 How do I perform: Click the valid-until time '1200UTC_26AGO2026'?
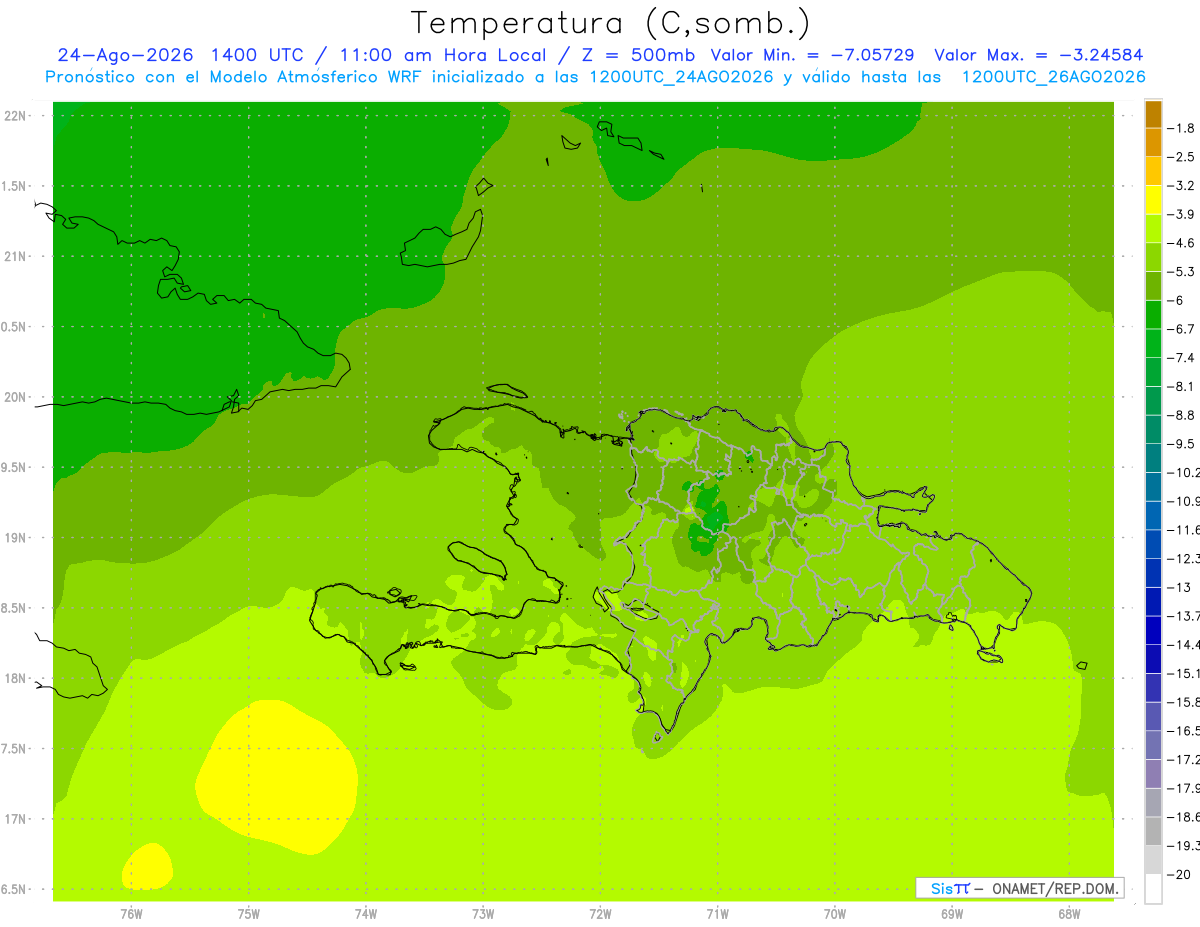[1053, 77]
